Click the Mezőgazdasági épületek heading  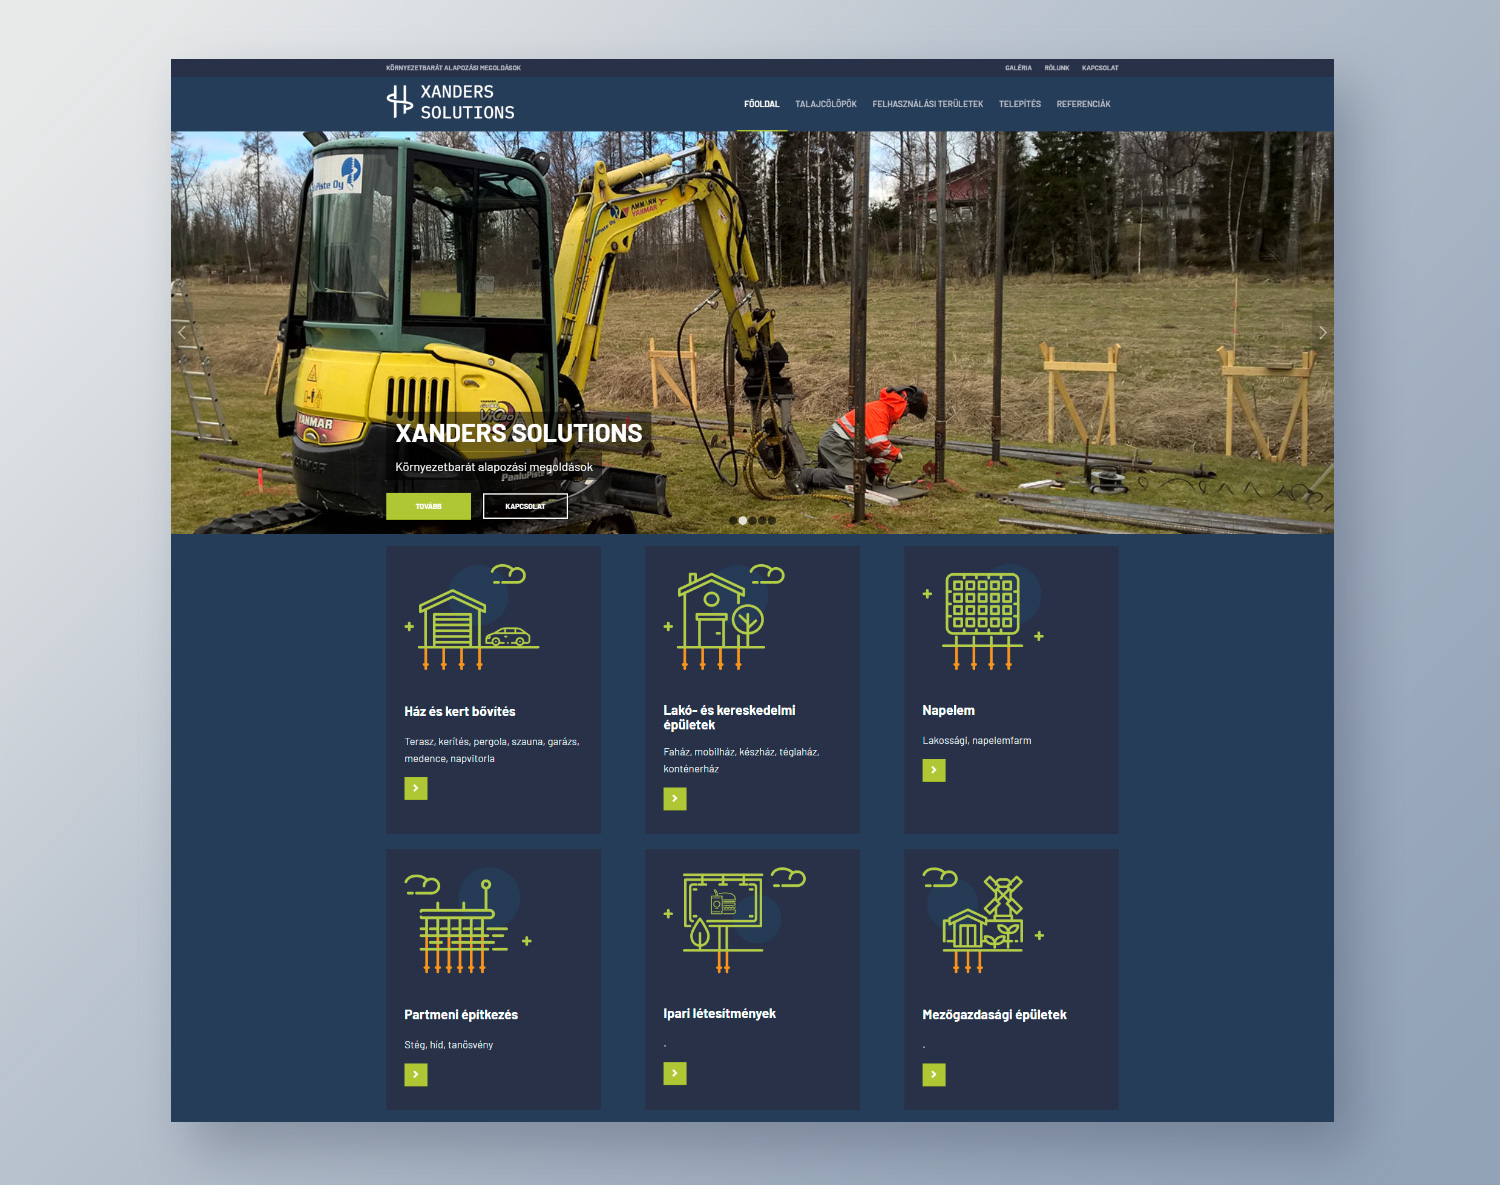point(994,1015)
